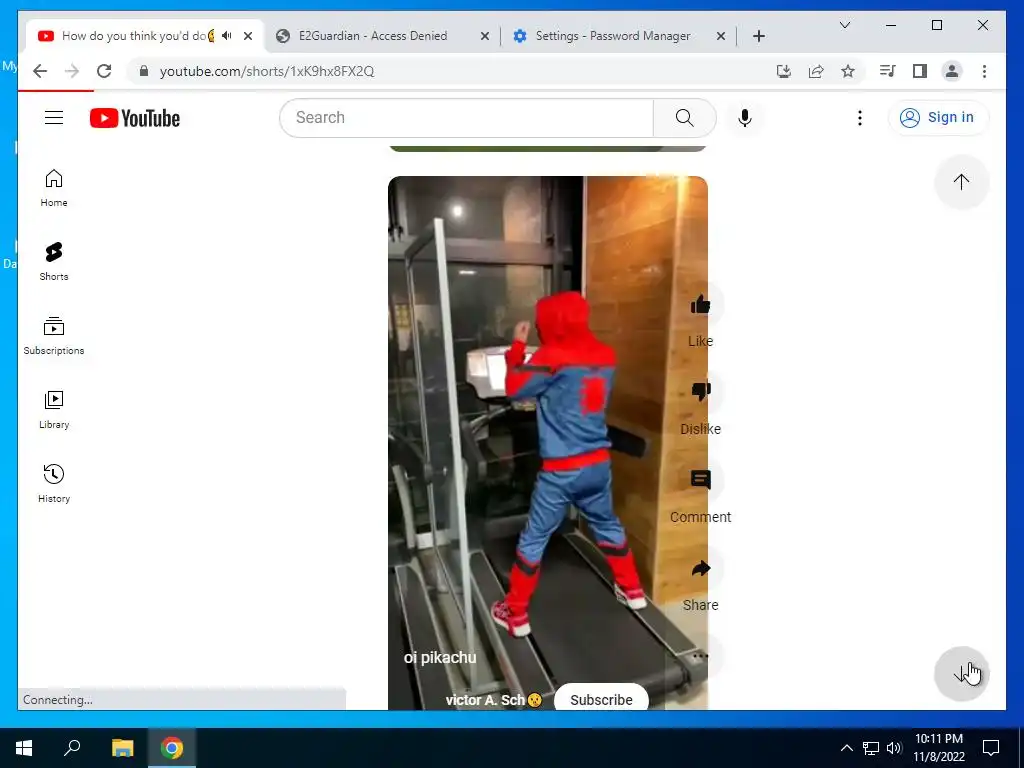Click Chrome icon in taskbar
This screenshot has width=1024, height=768.
pos(172,748)
